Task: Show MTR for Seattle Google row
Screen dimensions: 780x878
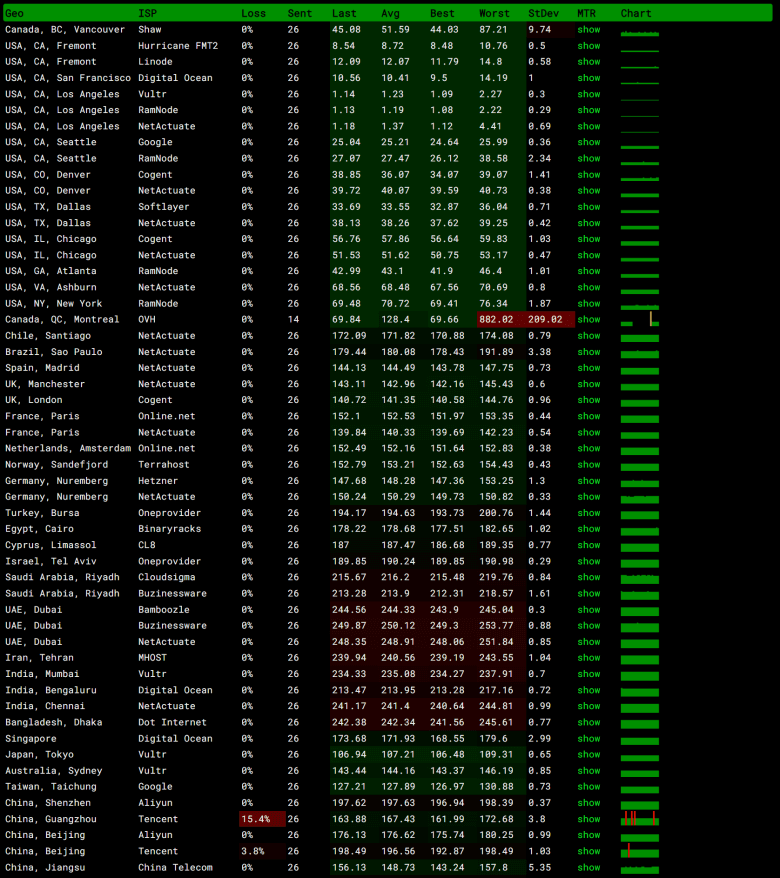Action: point(588,142)
